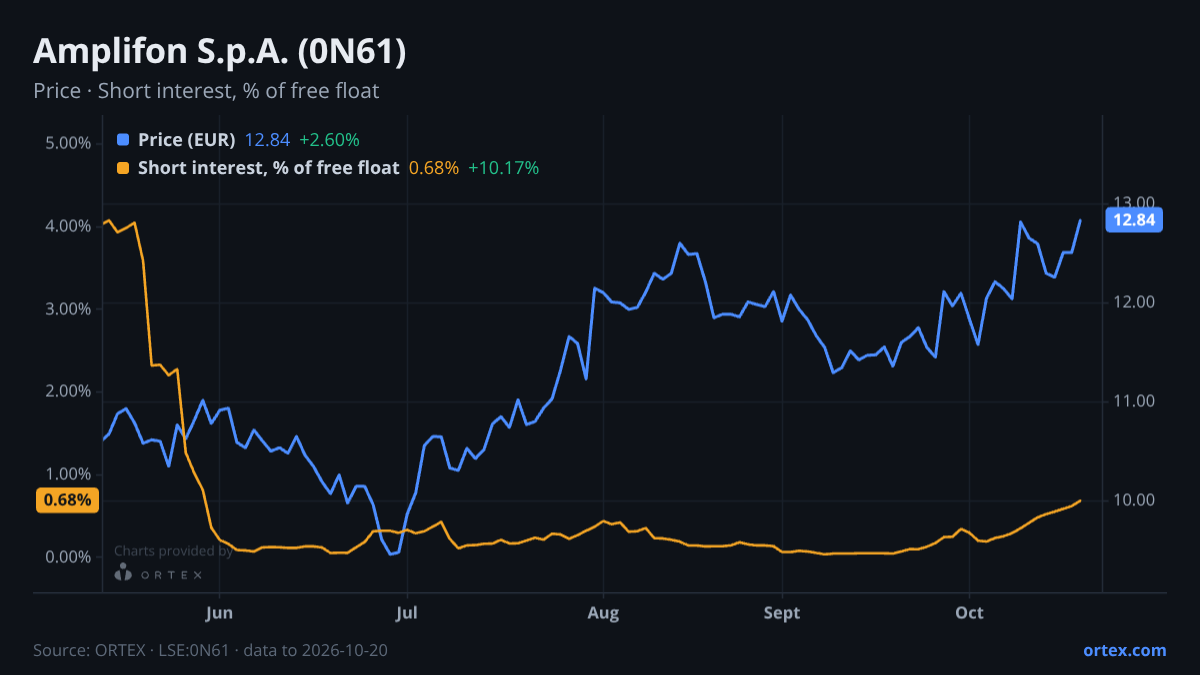Click the 5.00% left axis label
The image size is (1200, 675).
click(68, 143)
